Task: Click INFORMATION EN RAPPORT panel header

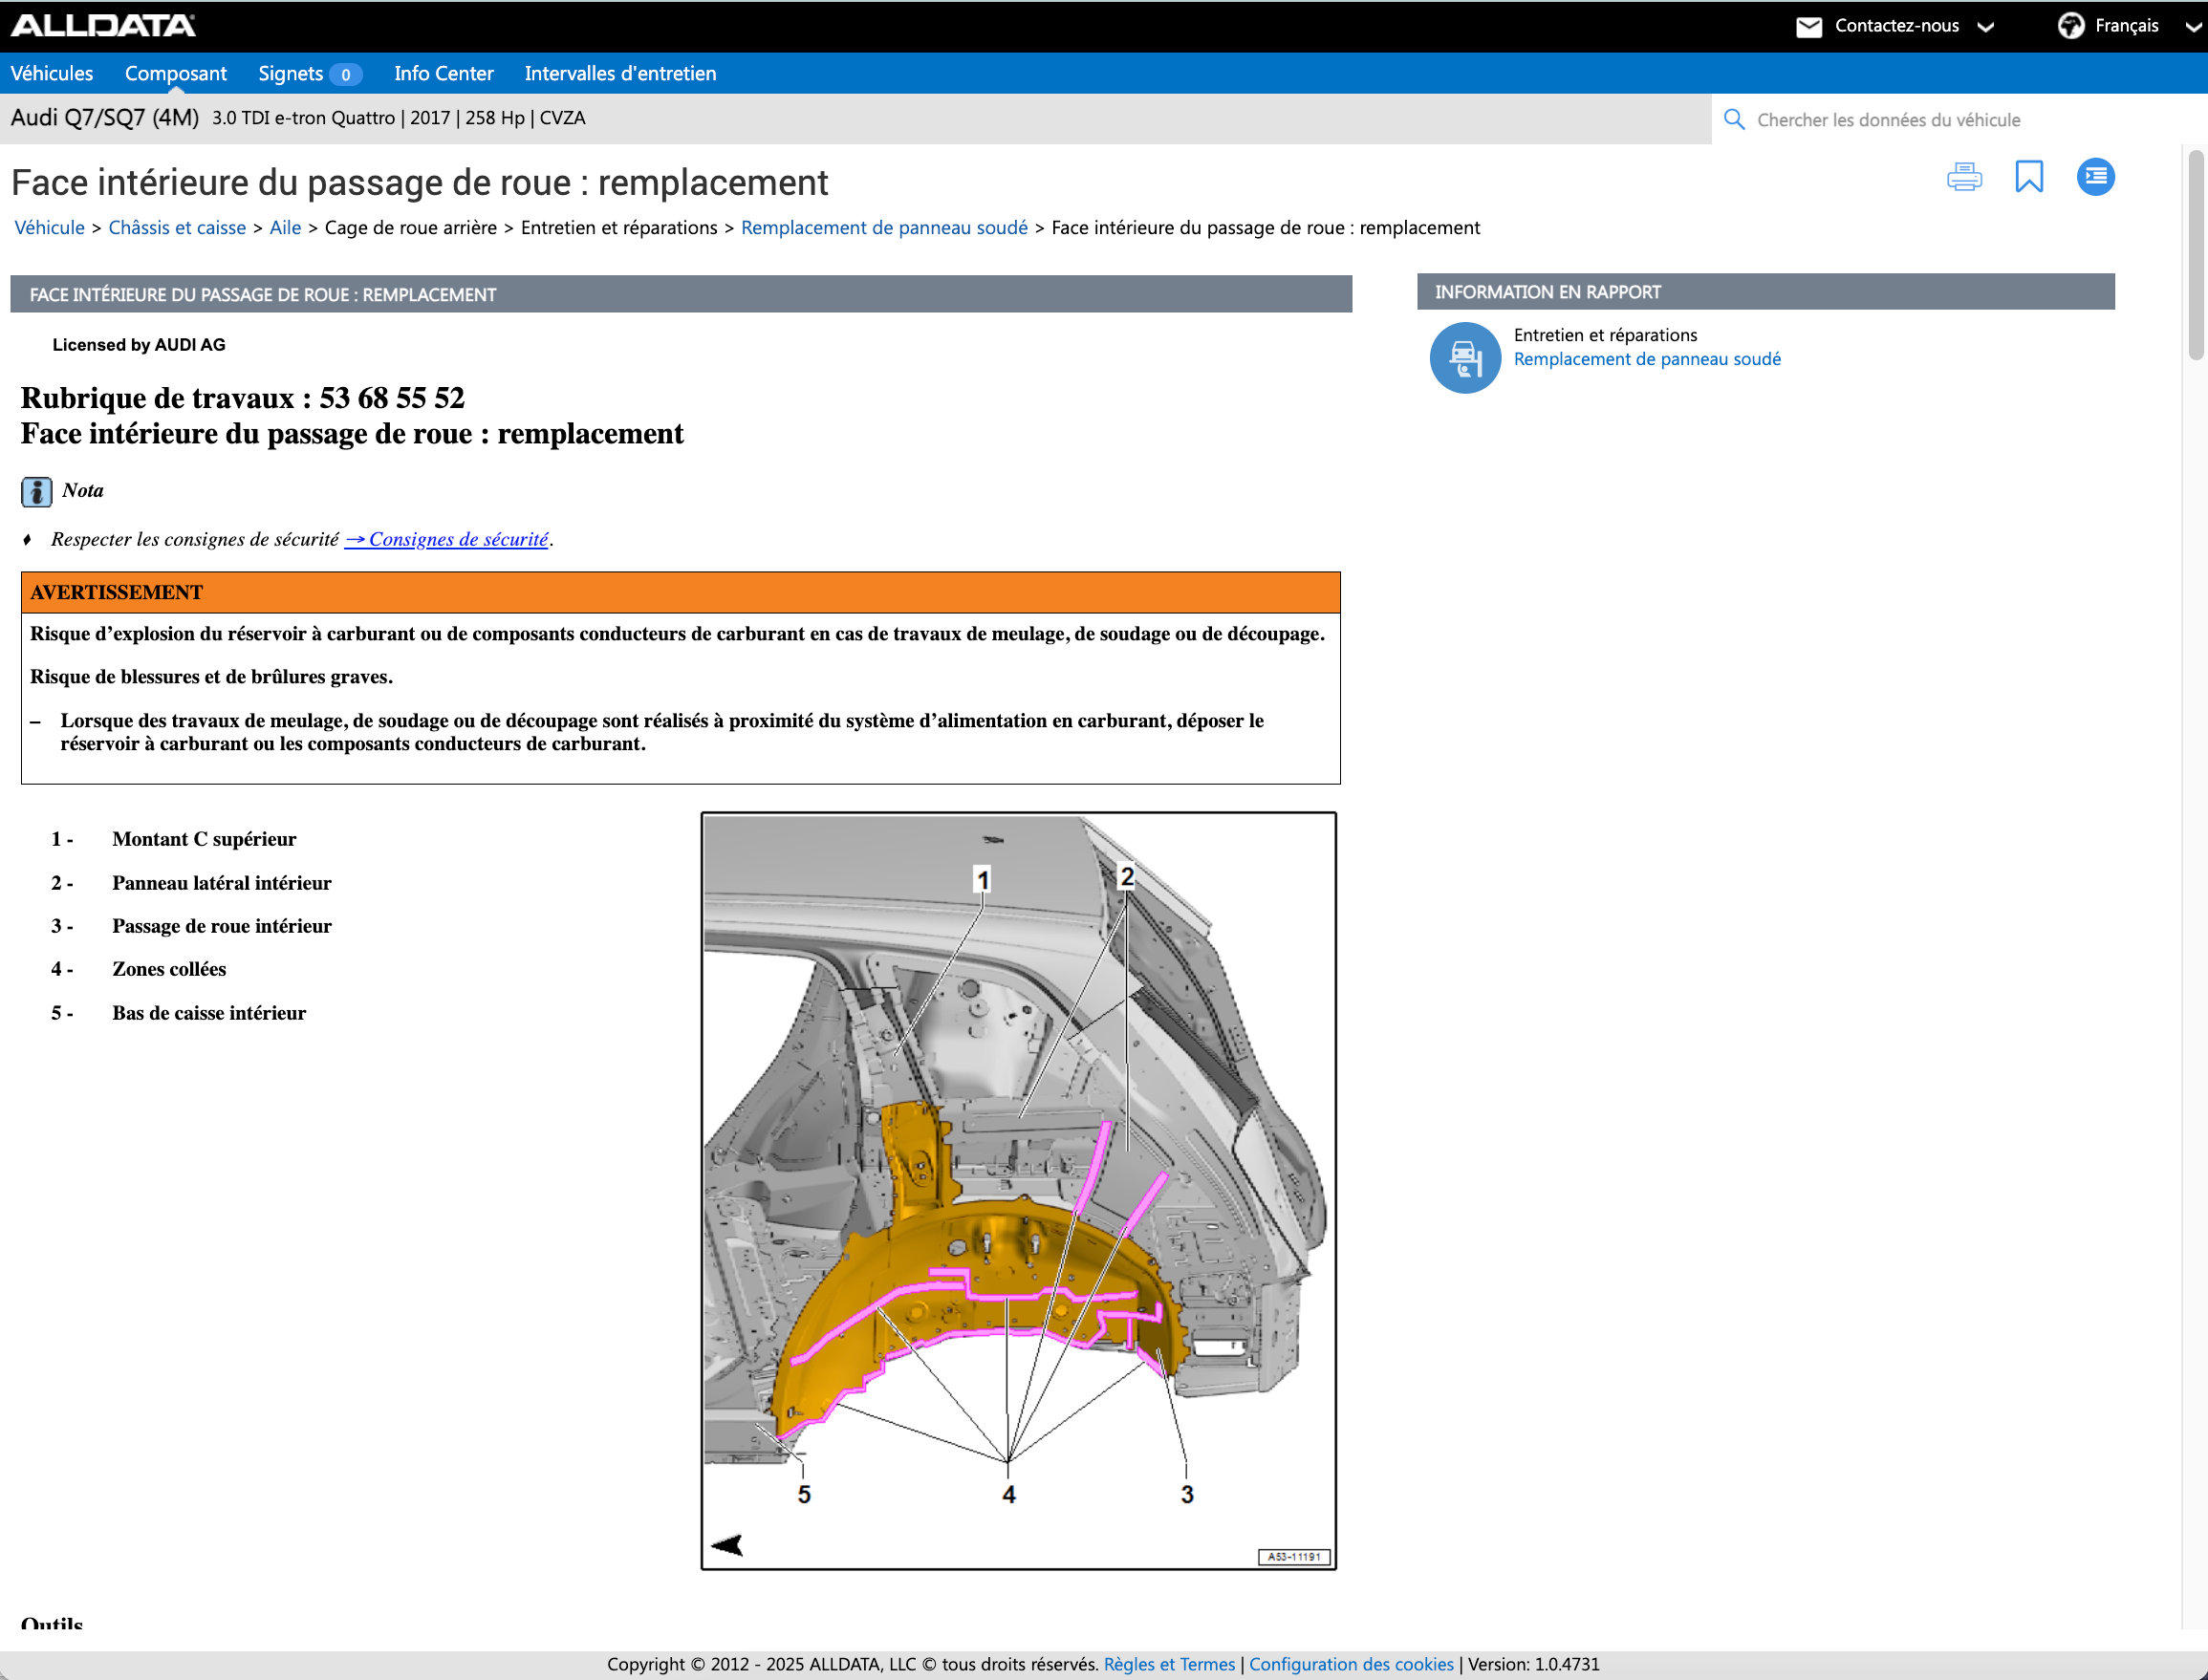Action: point(1765,292)
